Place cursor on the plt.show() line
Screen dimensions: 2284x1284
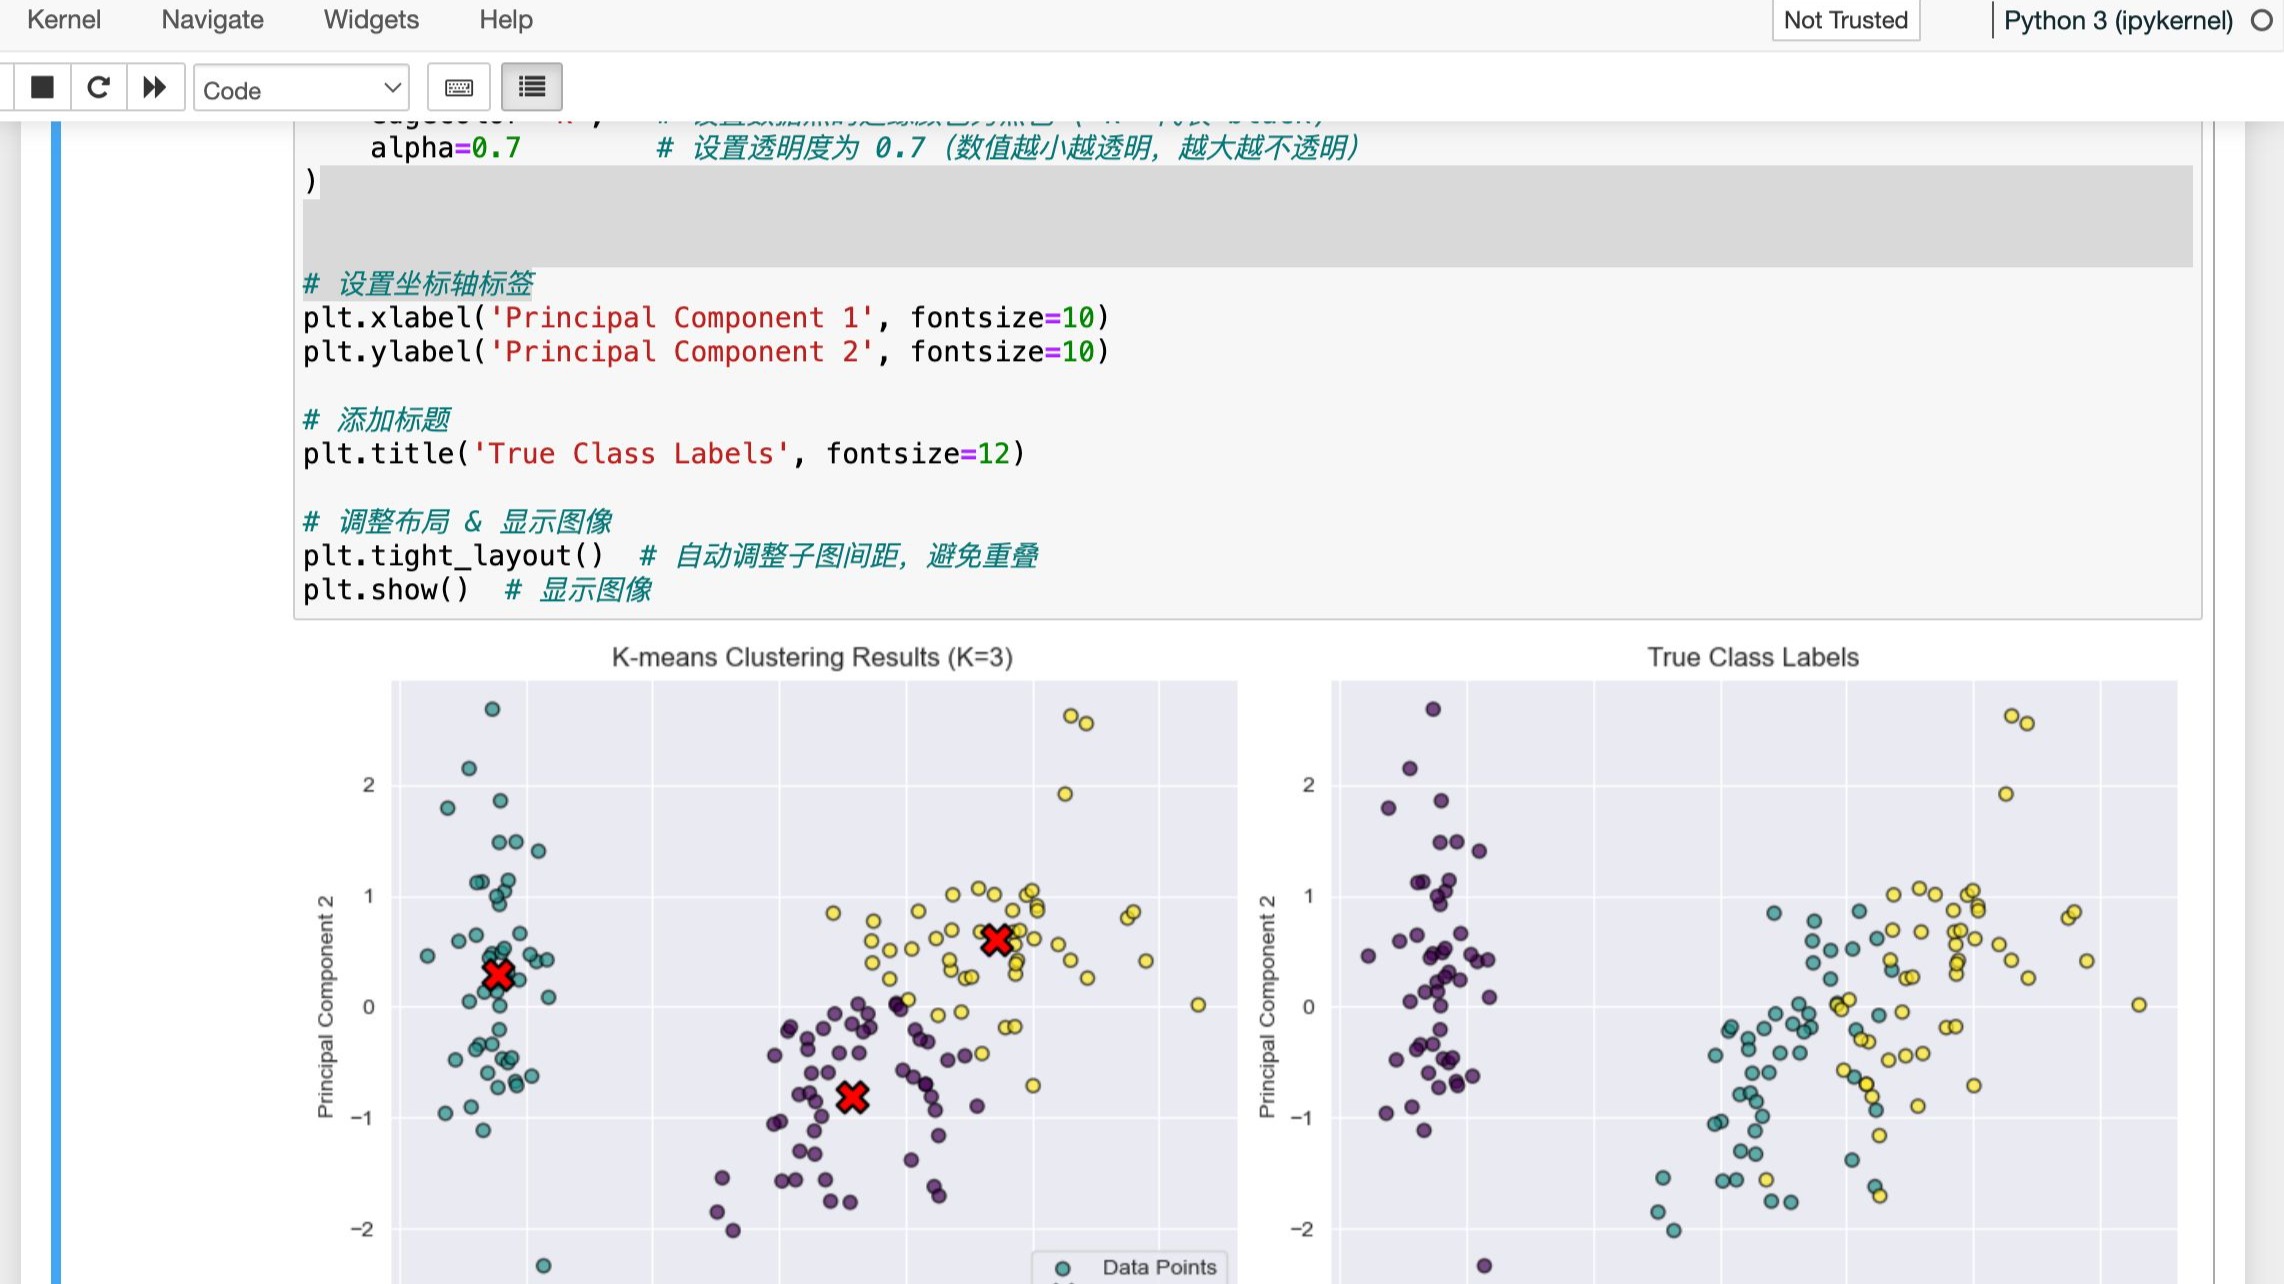tap(386, 590)
